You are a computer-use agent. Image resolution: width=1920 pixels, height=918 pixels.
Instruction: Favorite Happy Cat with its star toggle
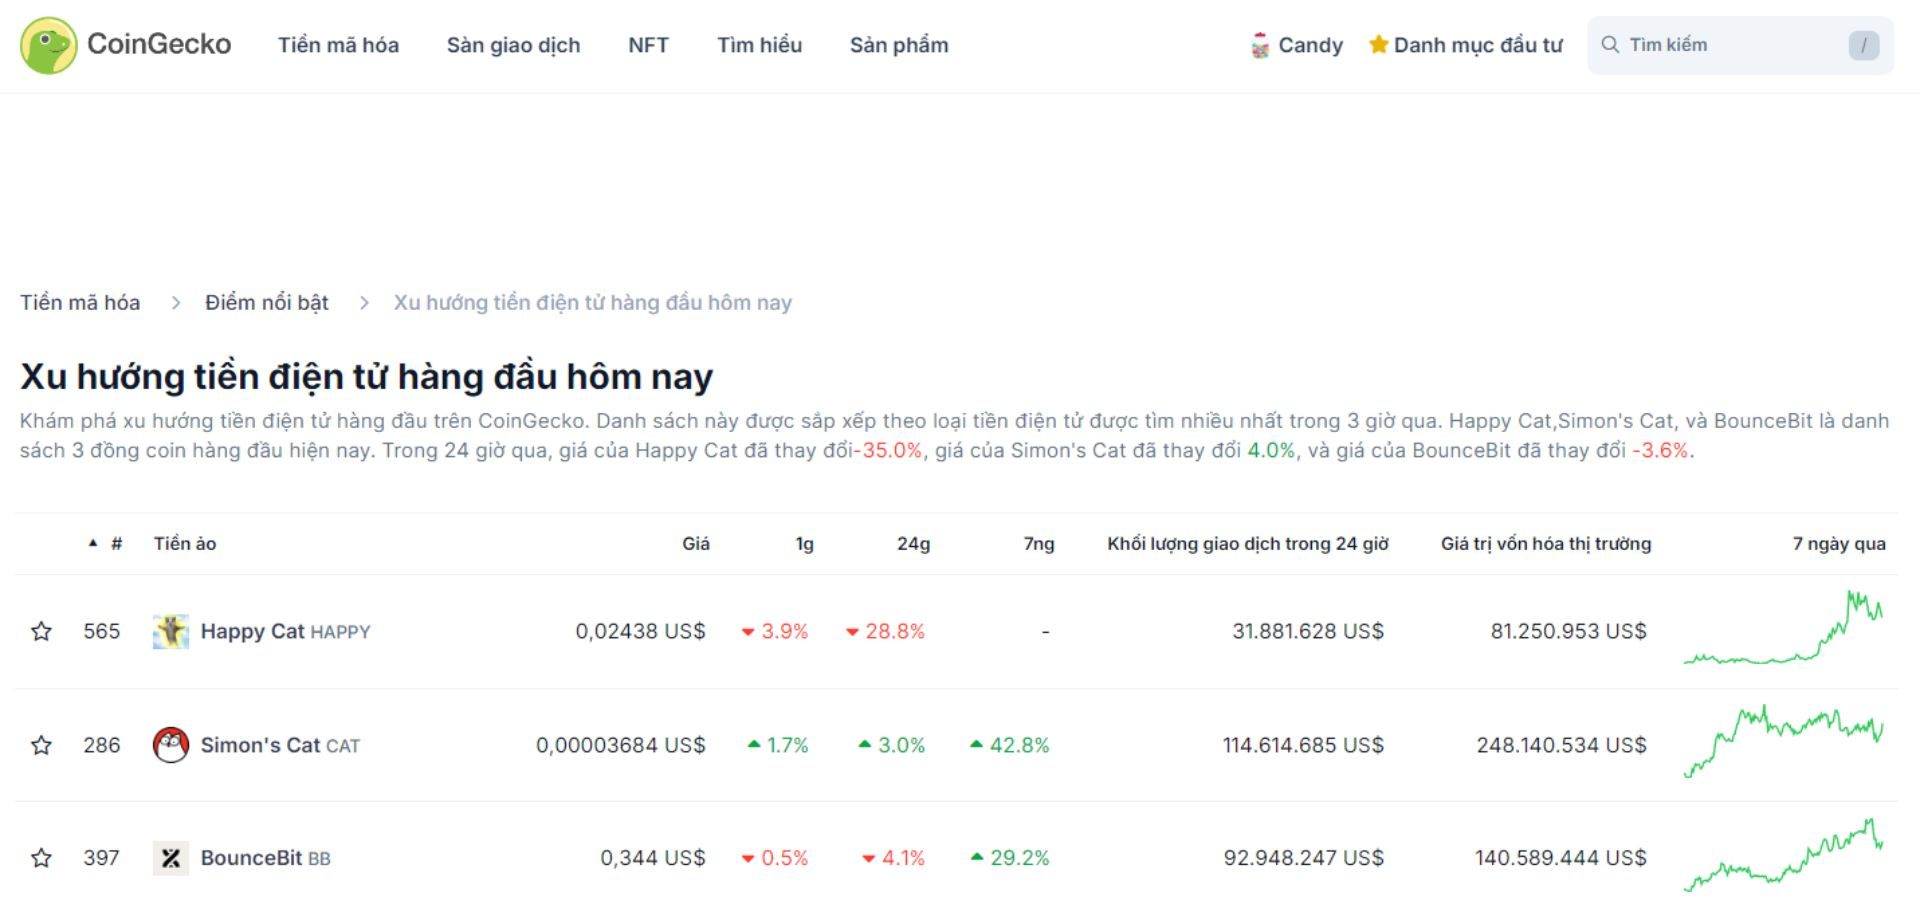point(42,631)
